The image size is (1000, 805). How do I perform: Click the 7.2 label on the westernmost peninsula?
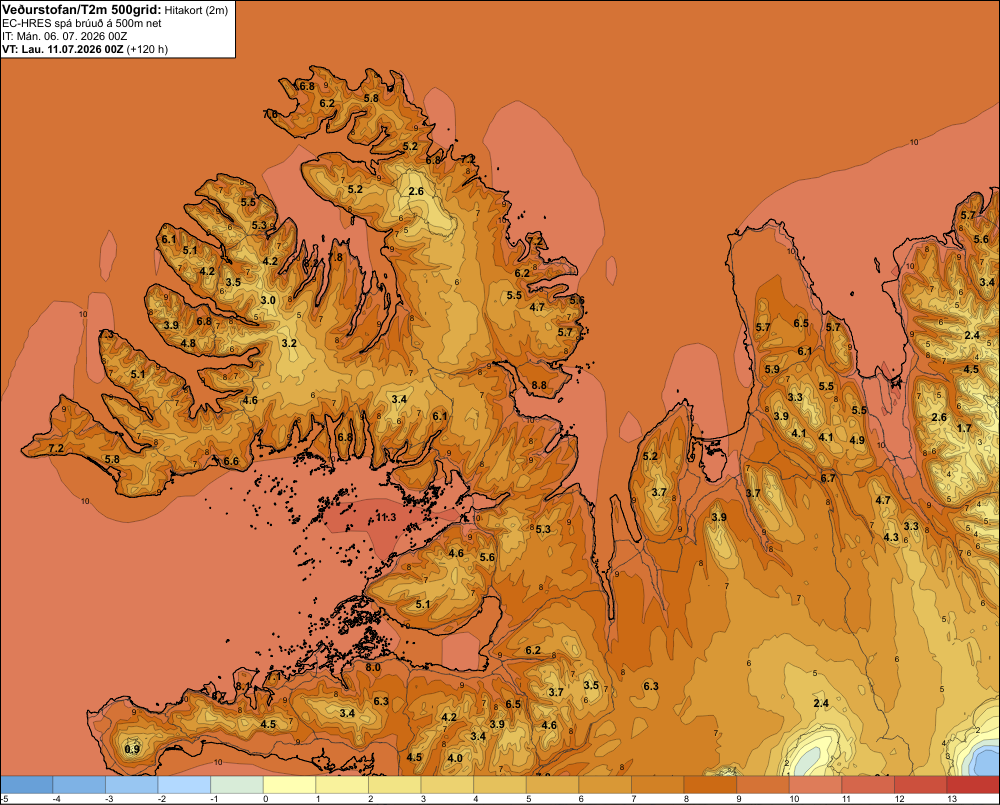coord(56,448)
